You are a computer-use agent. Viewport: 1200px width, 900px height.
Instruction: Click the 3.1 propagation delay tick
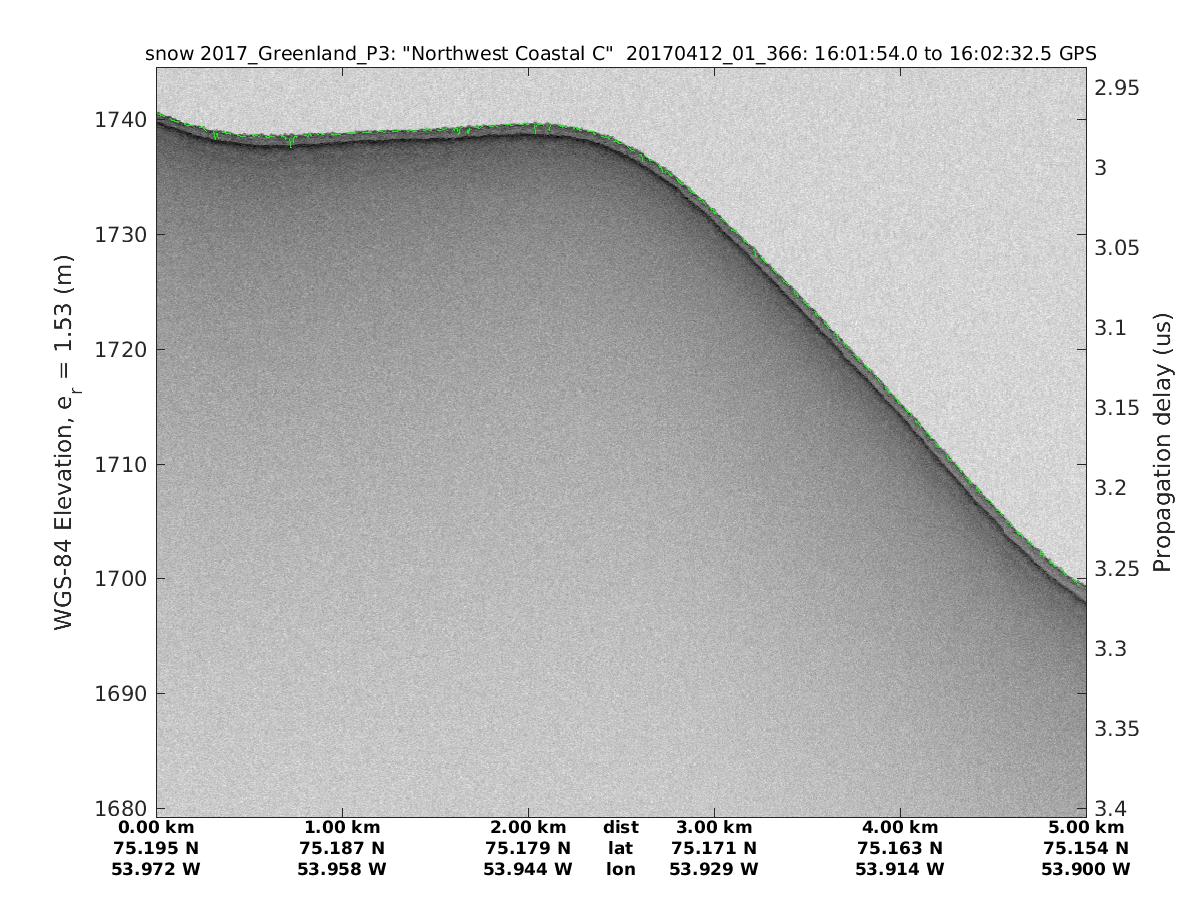coord(1108,328)
